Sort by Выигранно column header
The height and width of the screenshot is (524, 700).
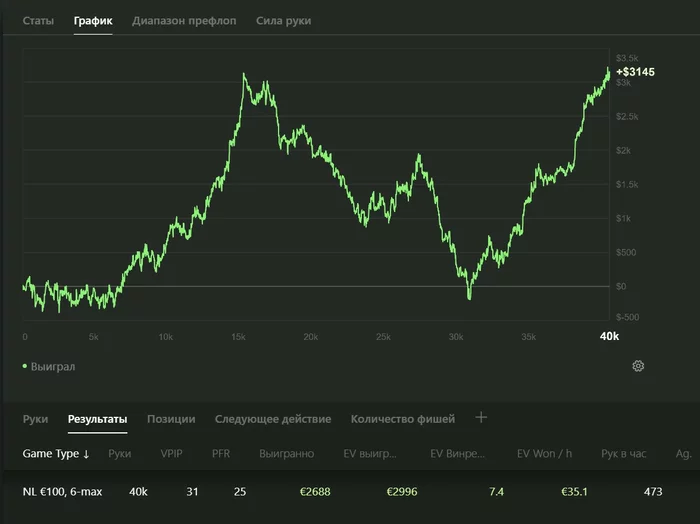pyautogui.click(x=287, y=454)
